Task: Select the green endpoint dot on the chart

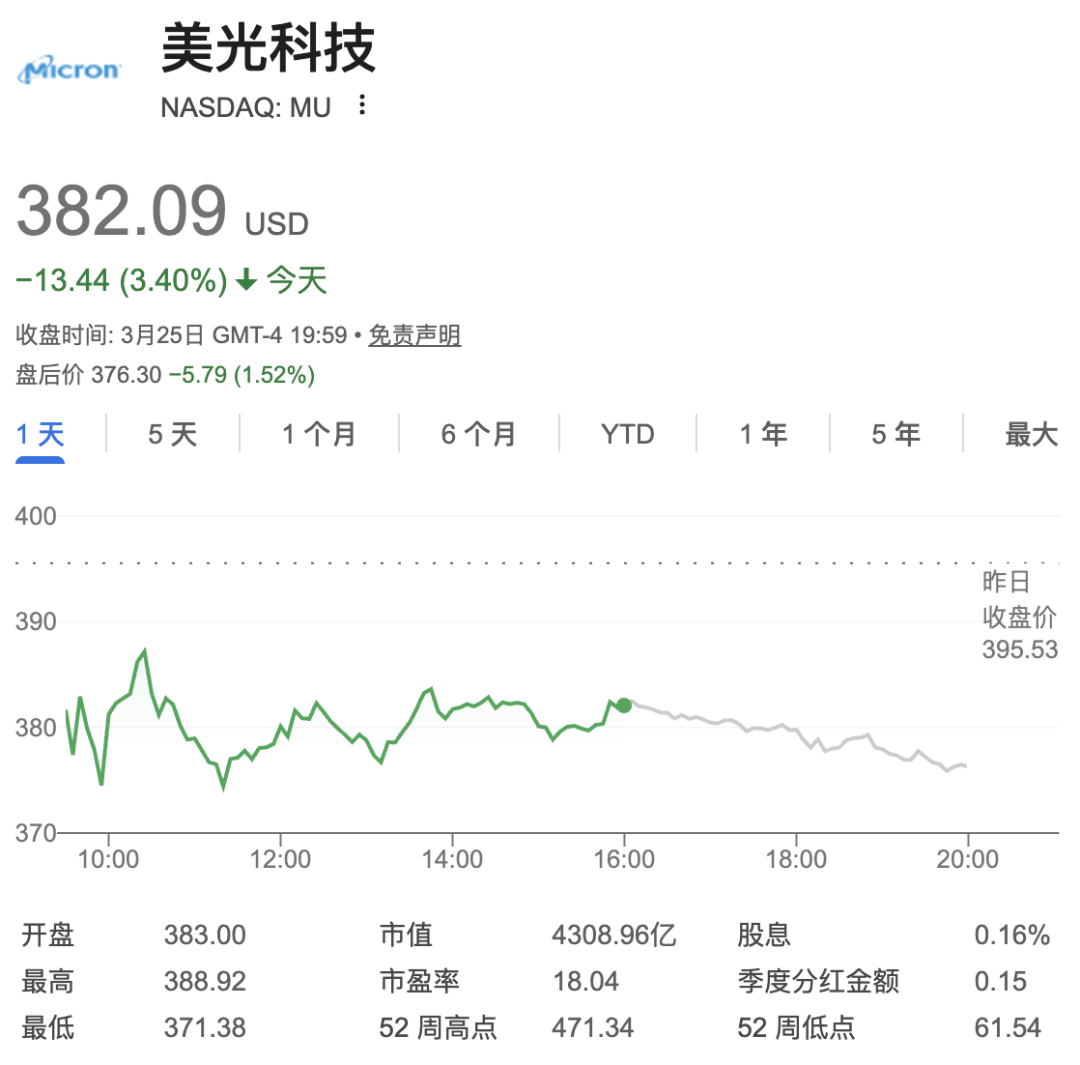Action: click(x=625, y=704)
